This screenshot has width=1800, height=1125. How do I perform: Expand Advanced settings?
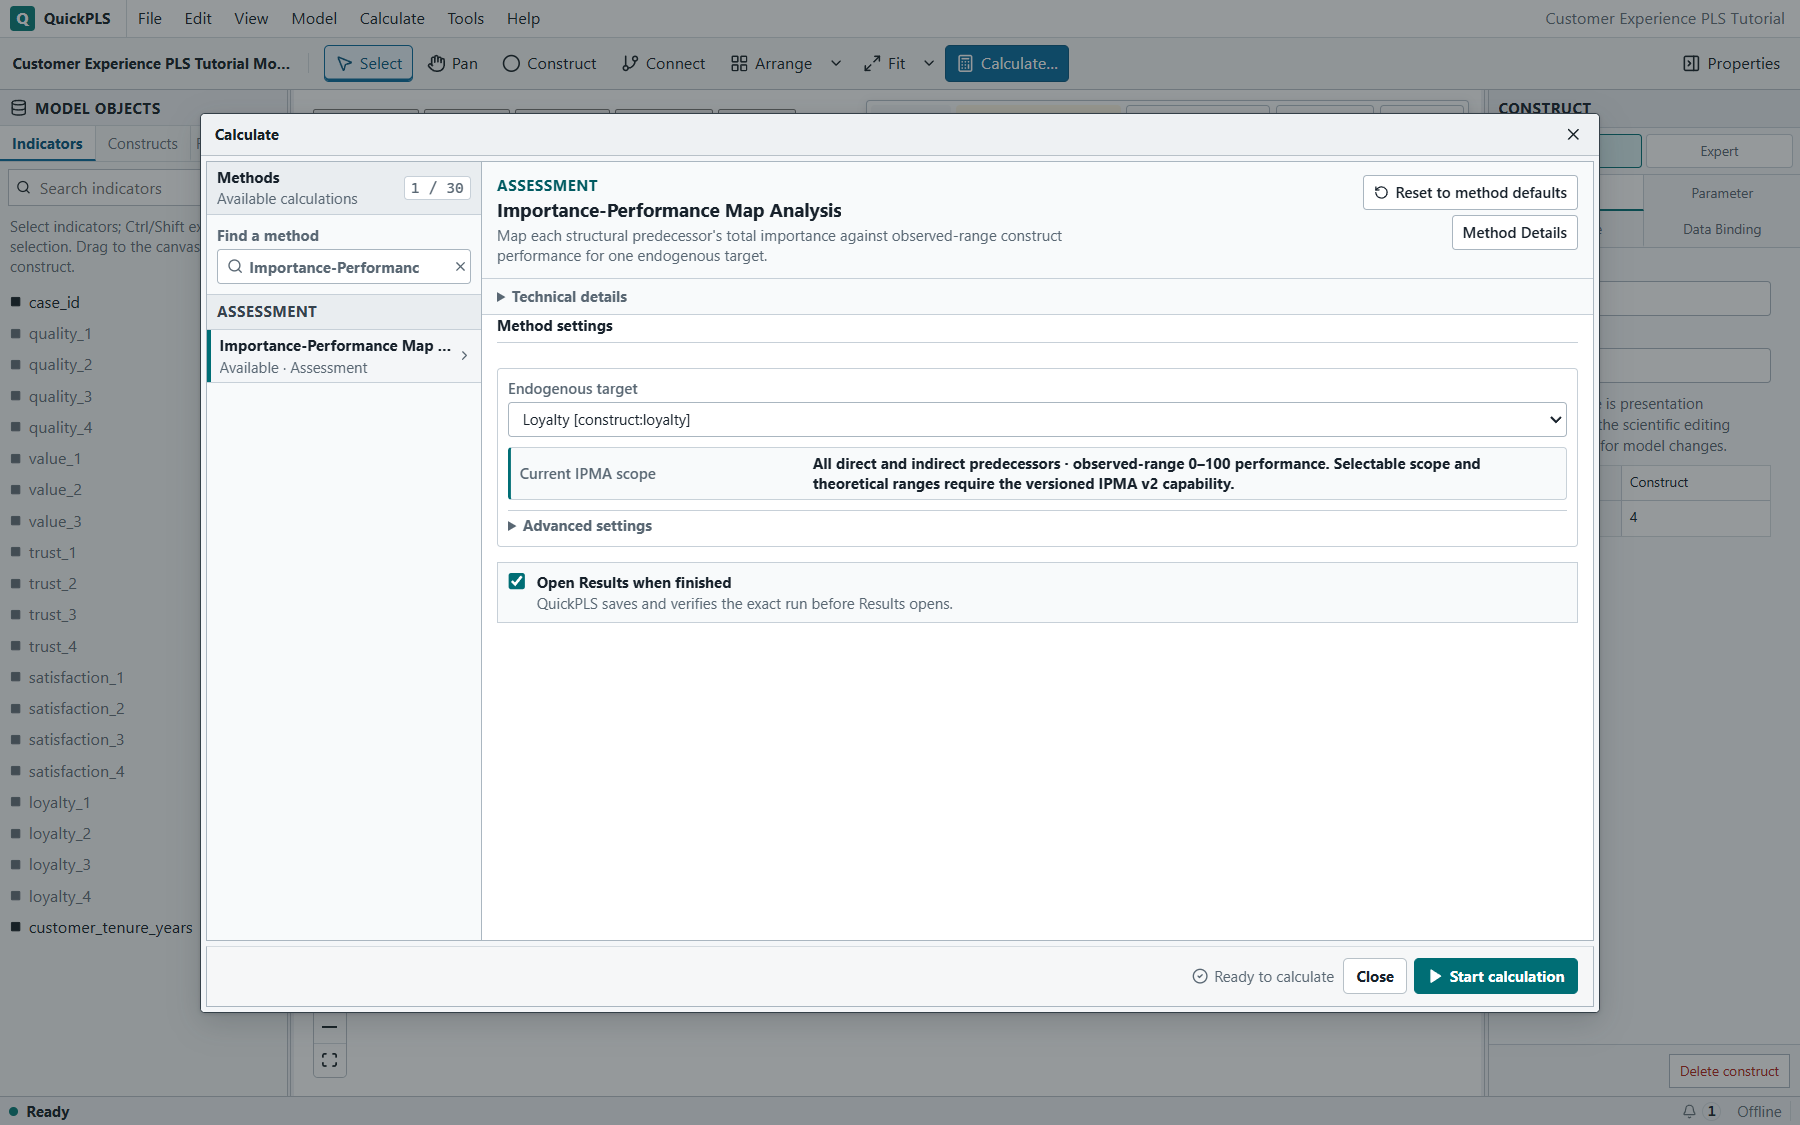coord(581,526)
